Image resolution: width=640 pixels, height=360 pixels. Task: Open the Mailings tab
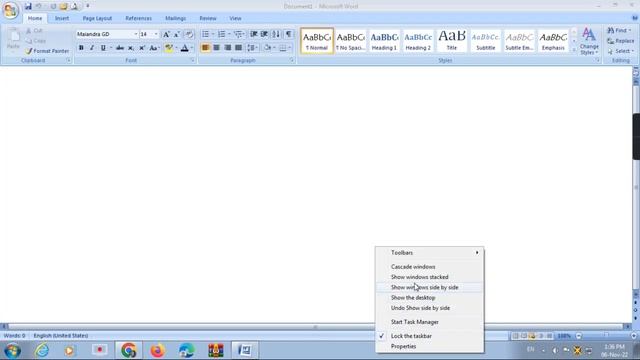click(x=176, y=18)
